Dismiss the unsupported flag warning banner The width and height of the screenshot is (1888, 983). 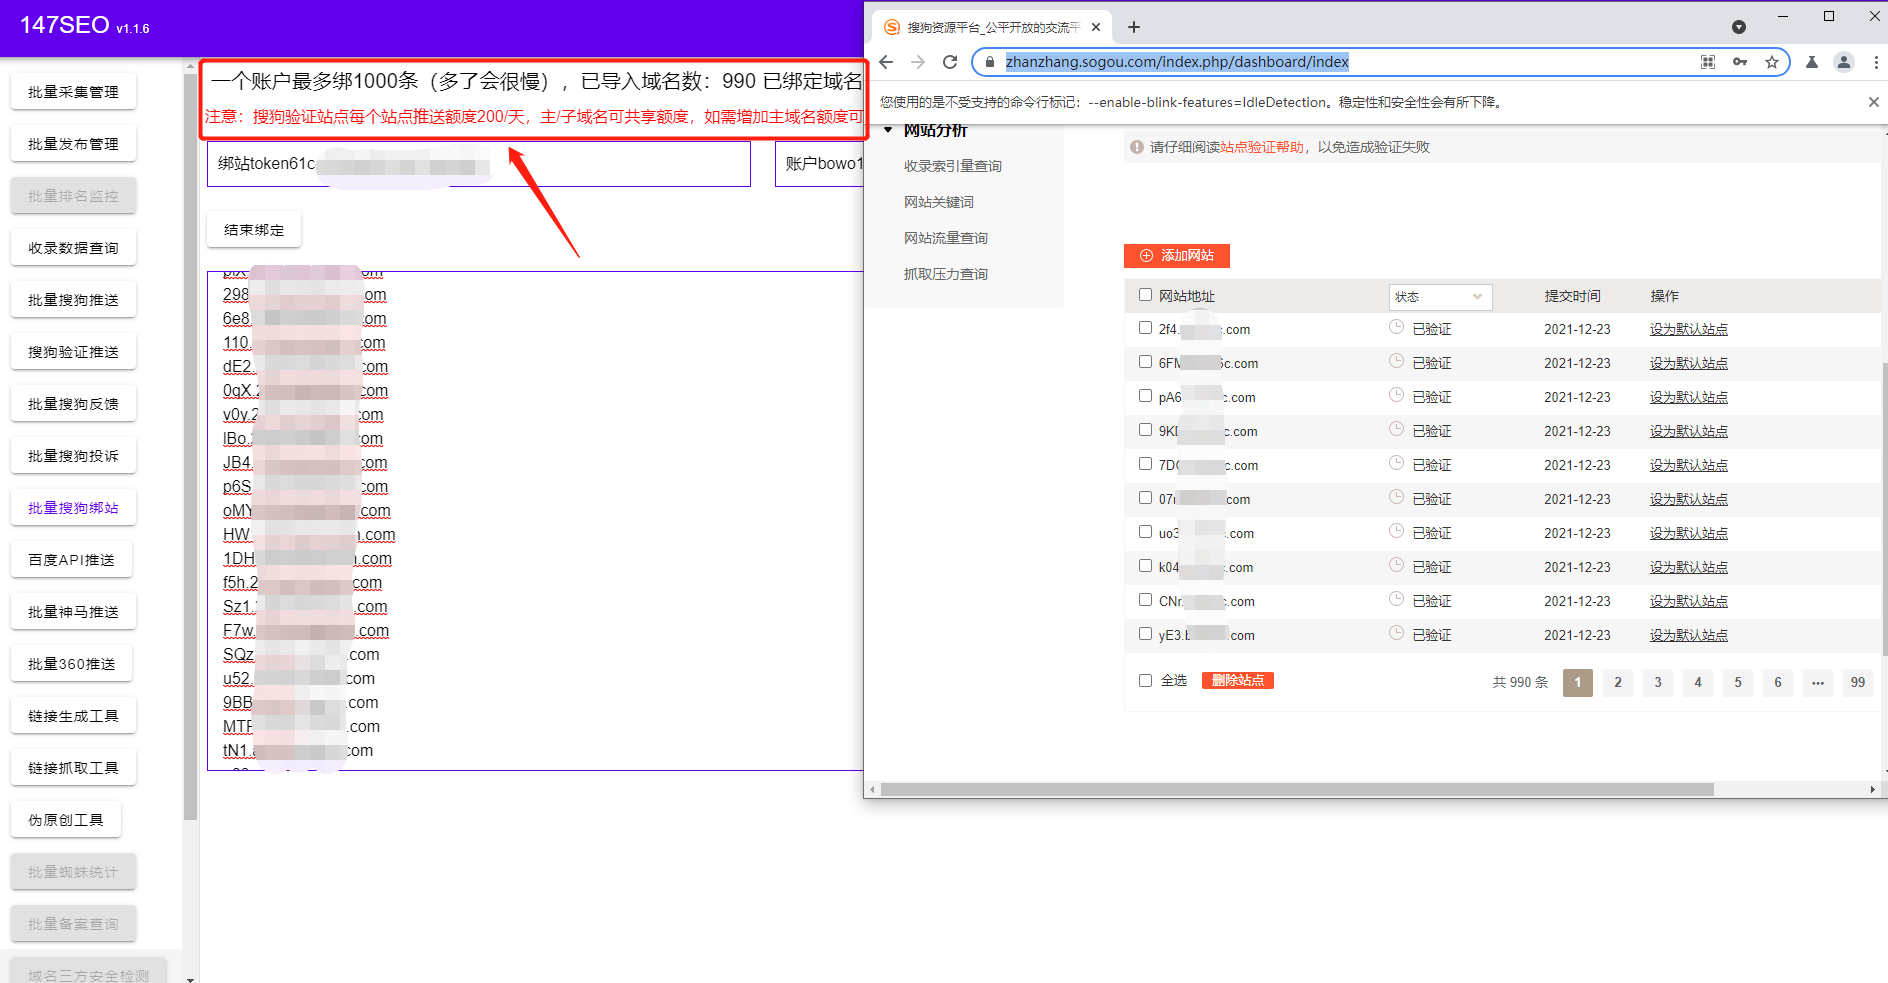[1874, 101]
